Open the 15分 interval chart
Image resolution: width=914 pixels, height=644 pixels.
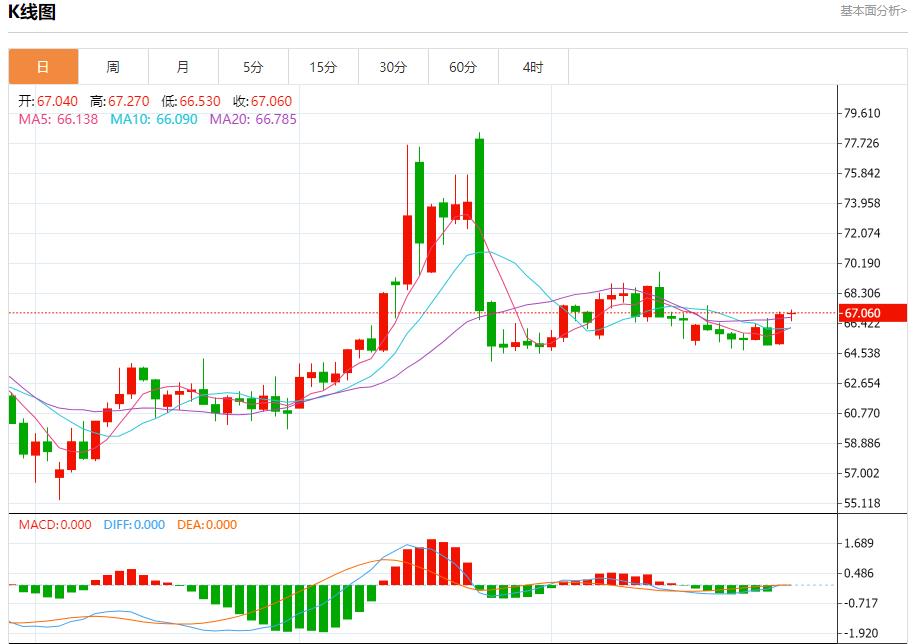(x=323, y=67)
